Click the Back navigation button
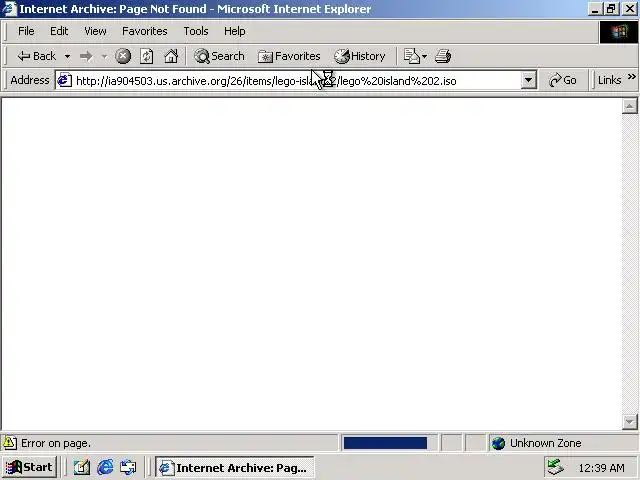Viewport: 640px width, 480px height. (x=36, y=56)
